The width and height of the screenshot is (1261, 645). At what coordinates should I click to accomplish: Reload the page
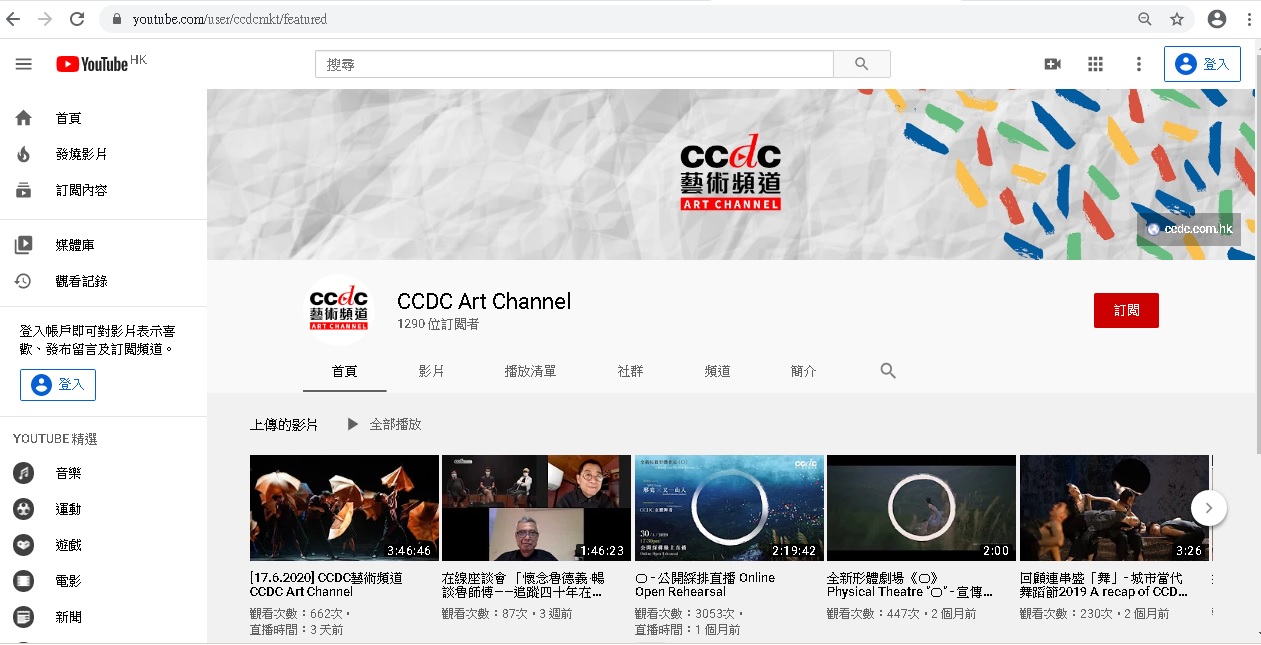(x=77, y=19)
